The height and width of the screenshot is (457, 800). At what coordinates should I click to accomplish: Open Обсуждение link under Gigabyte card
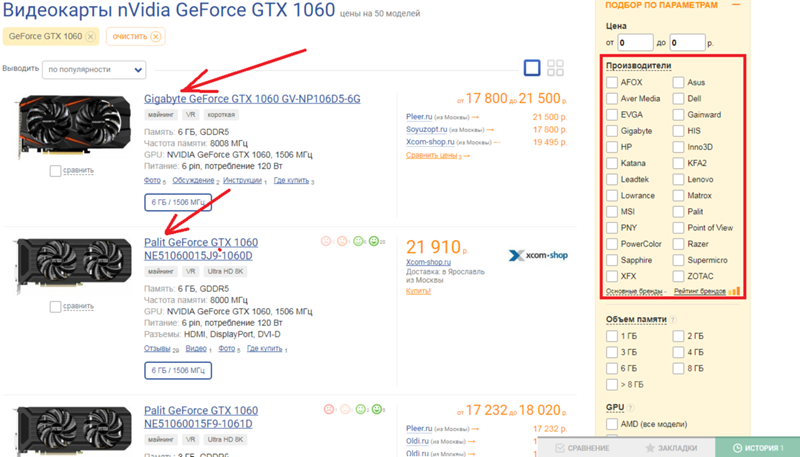[x=193, y=180]
